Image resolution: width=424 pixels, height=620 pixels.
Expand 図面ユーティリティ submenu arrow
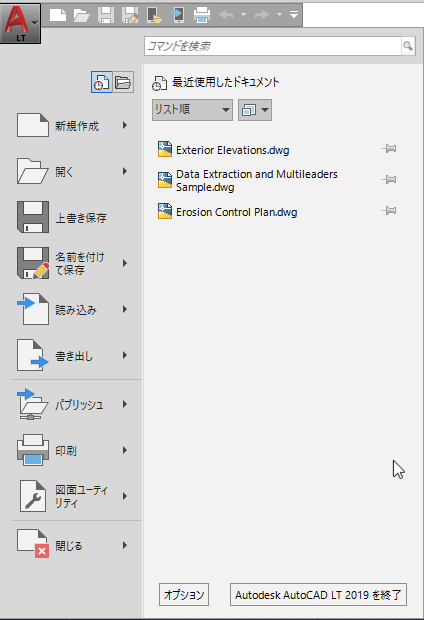click(x=125, y=496)
